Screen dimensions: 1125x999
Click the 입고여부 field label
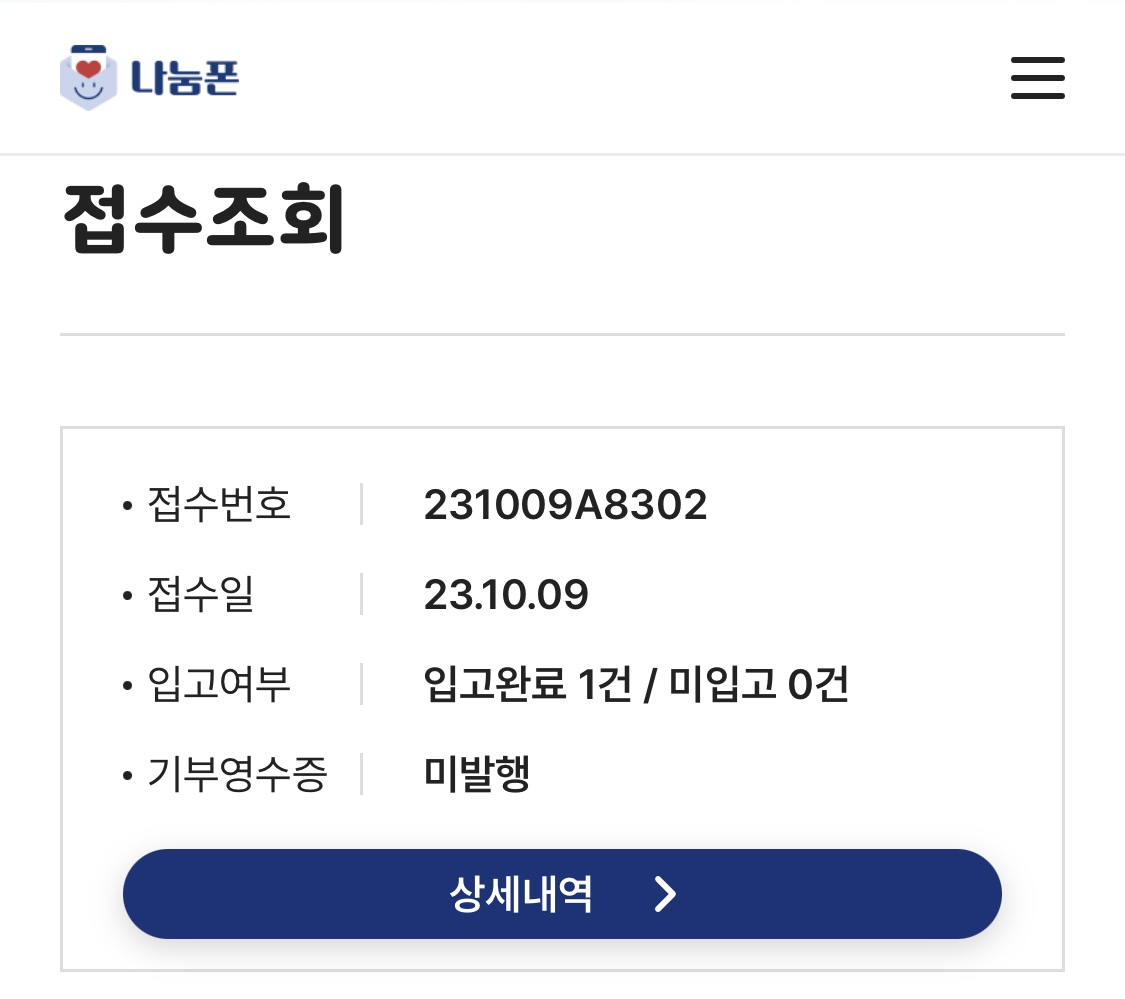(x=219, y=685)
